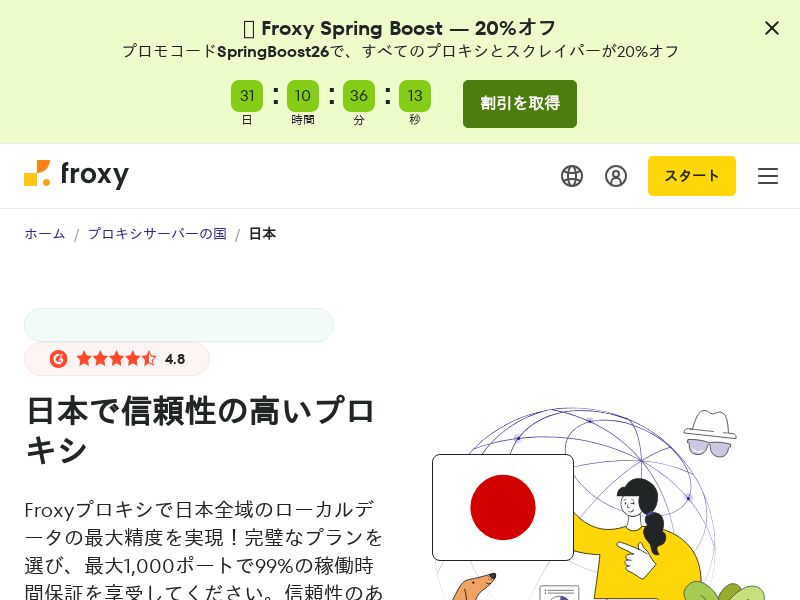The height and width of the screenshot is (600, 800).
Task: Click the days countdown tile
Action: [247, 95]
